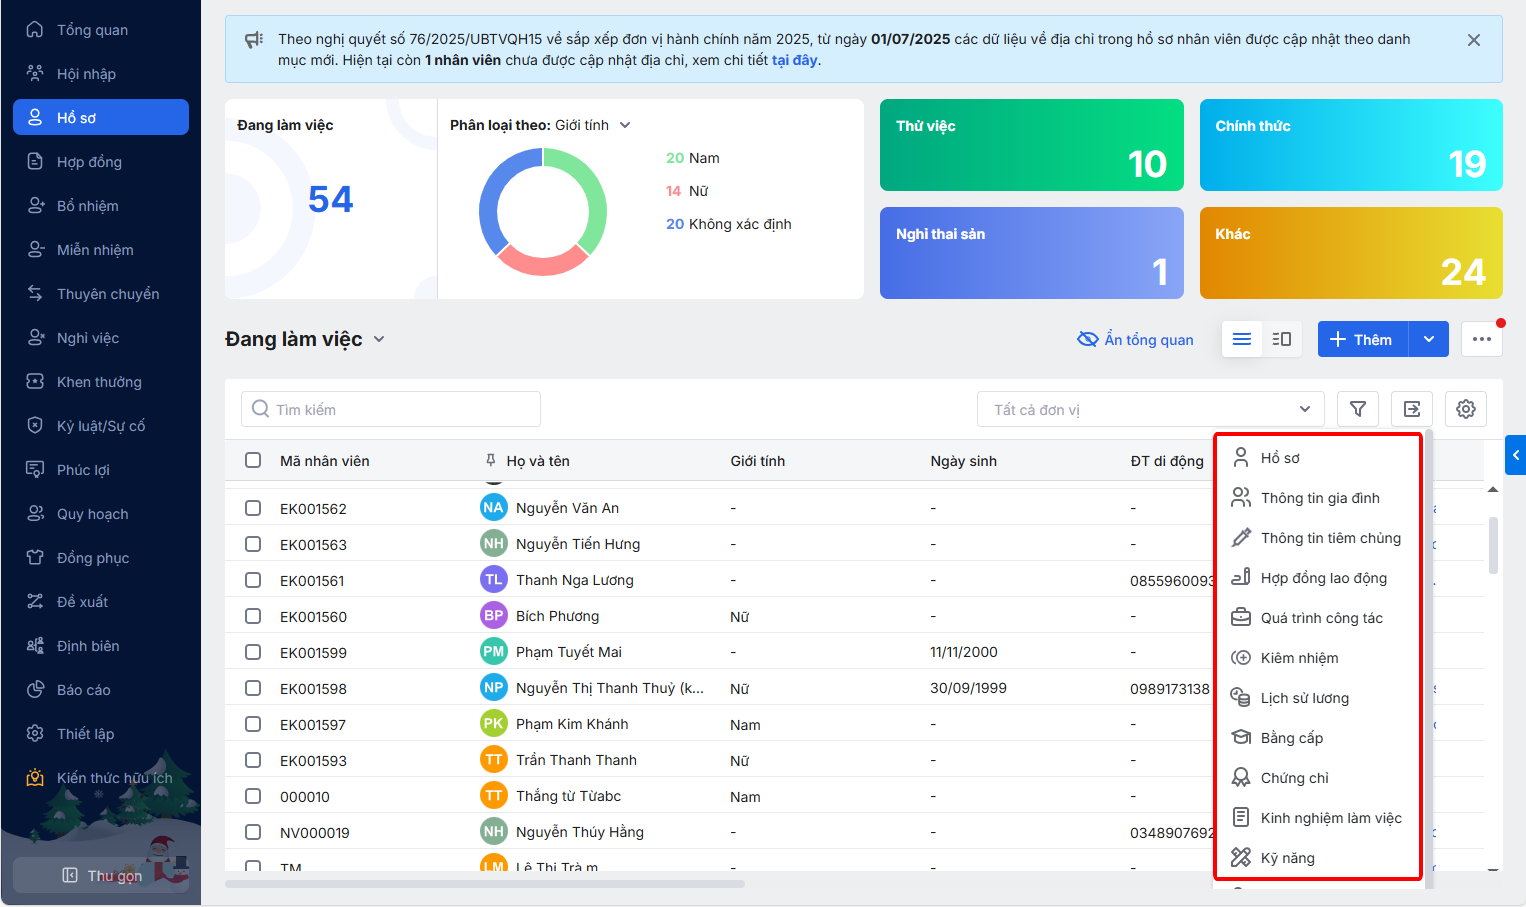1526x907 pixels.
Task: Open the 'Tất cả đơn vị' dropdown
Action: click(1150, 409)
